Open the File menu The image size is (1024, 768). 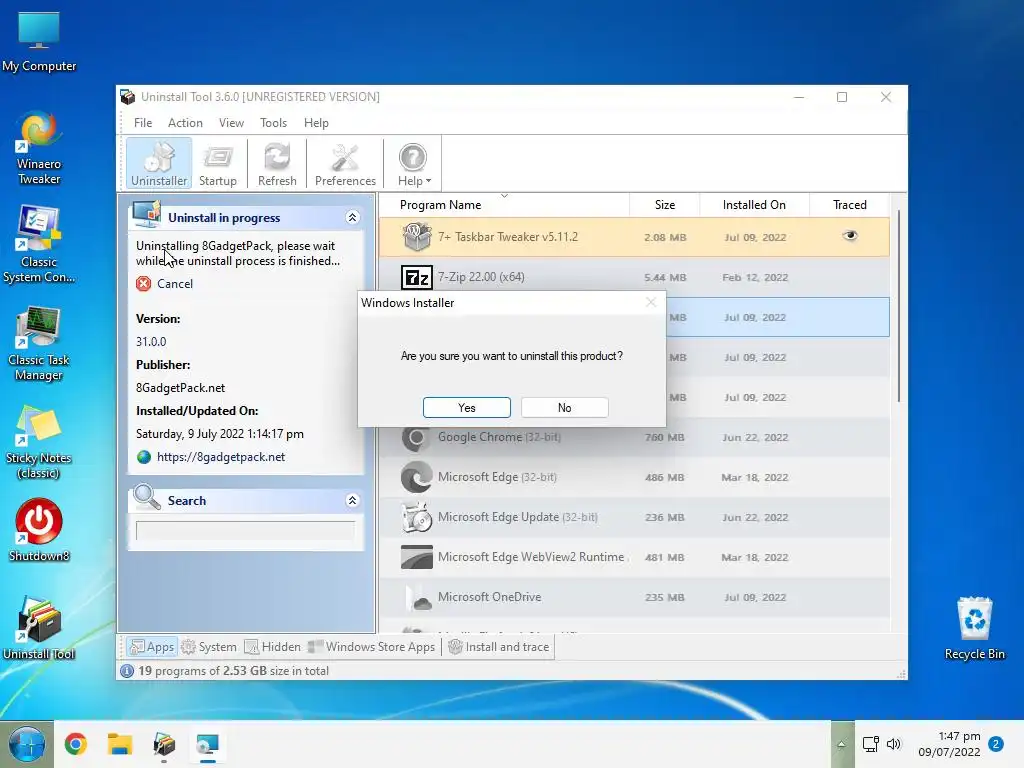click(143, 123)
